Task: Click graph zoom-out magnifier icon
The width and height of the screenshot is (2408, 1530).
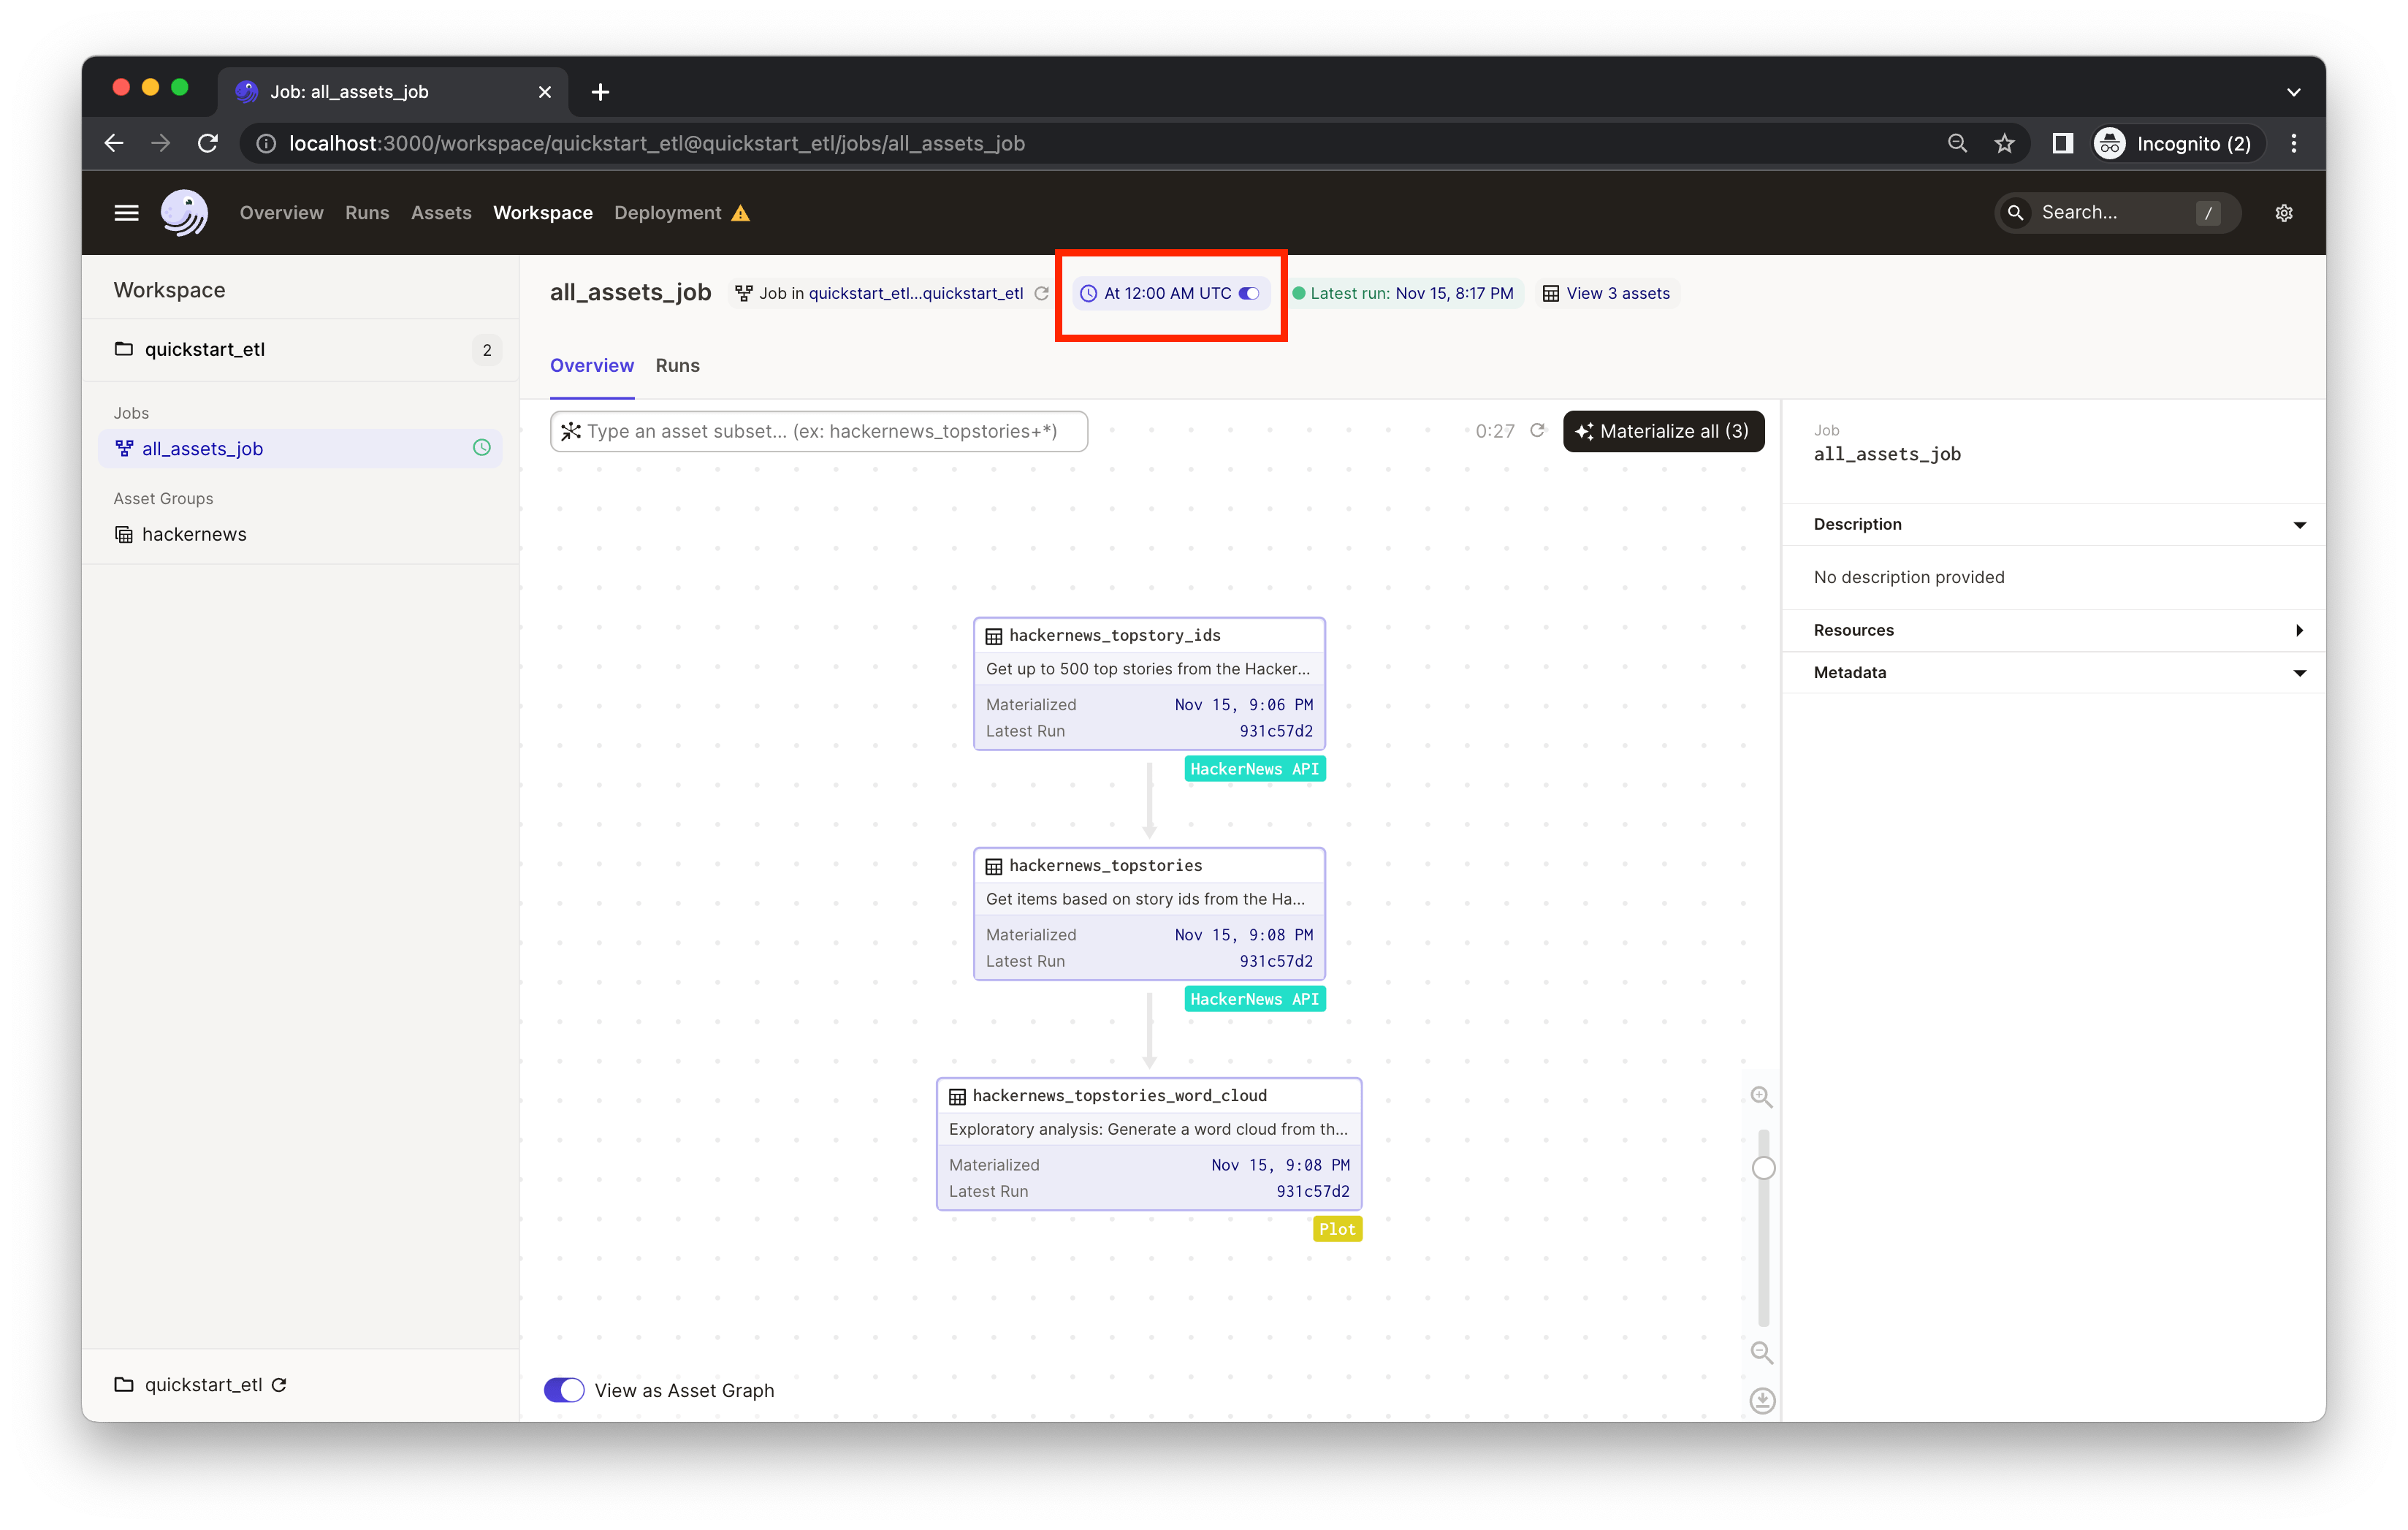Action: (1761, 1353)
